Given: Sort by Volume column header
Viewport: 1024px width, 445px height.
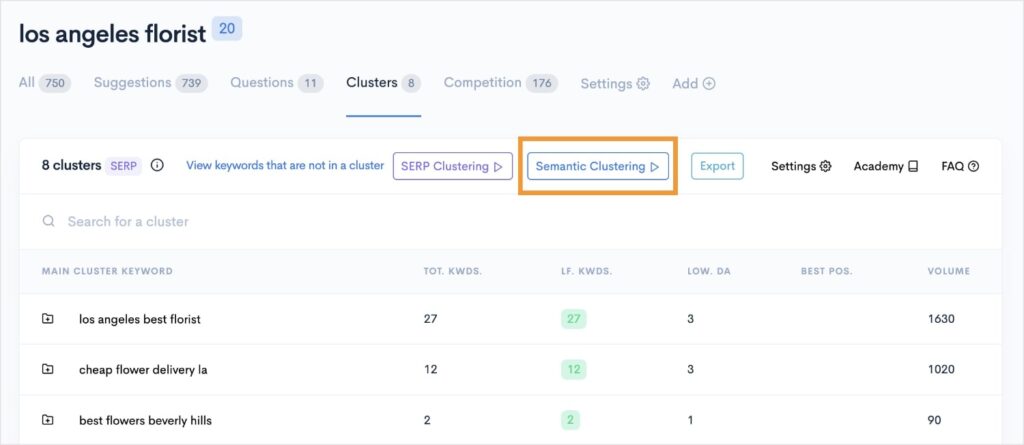Looking at the screenshot, I should click(x=949, y=271).
